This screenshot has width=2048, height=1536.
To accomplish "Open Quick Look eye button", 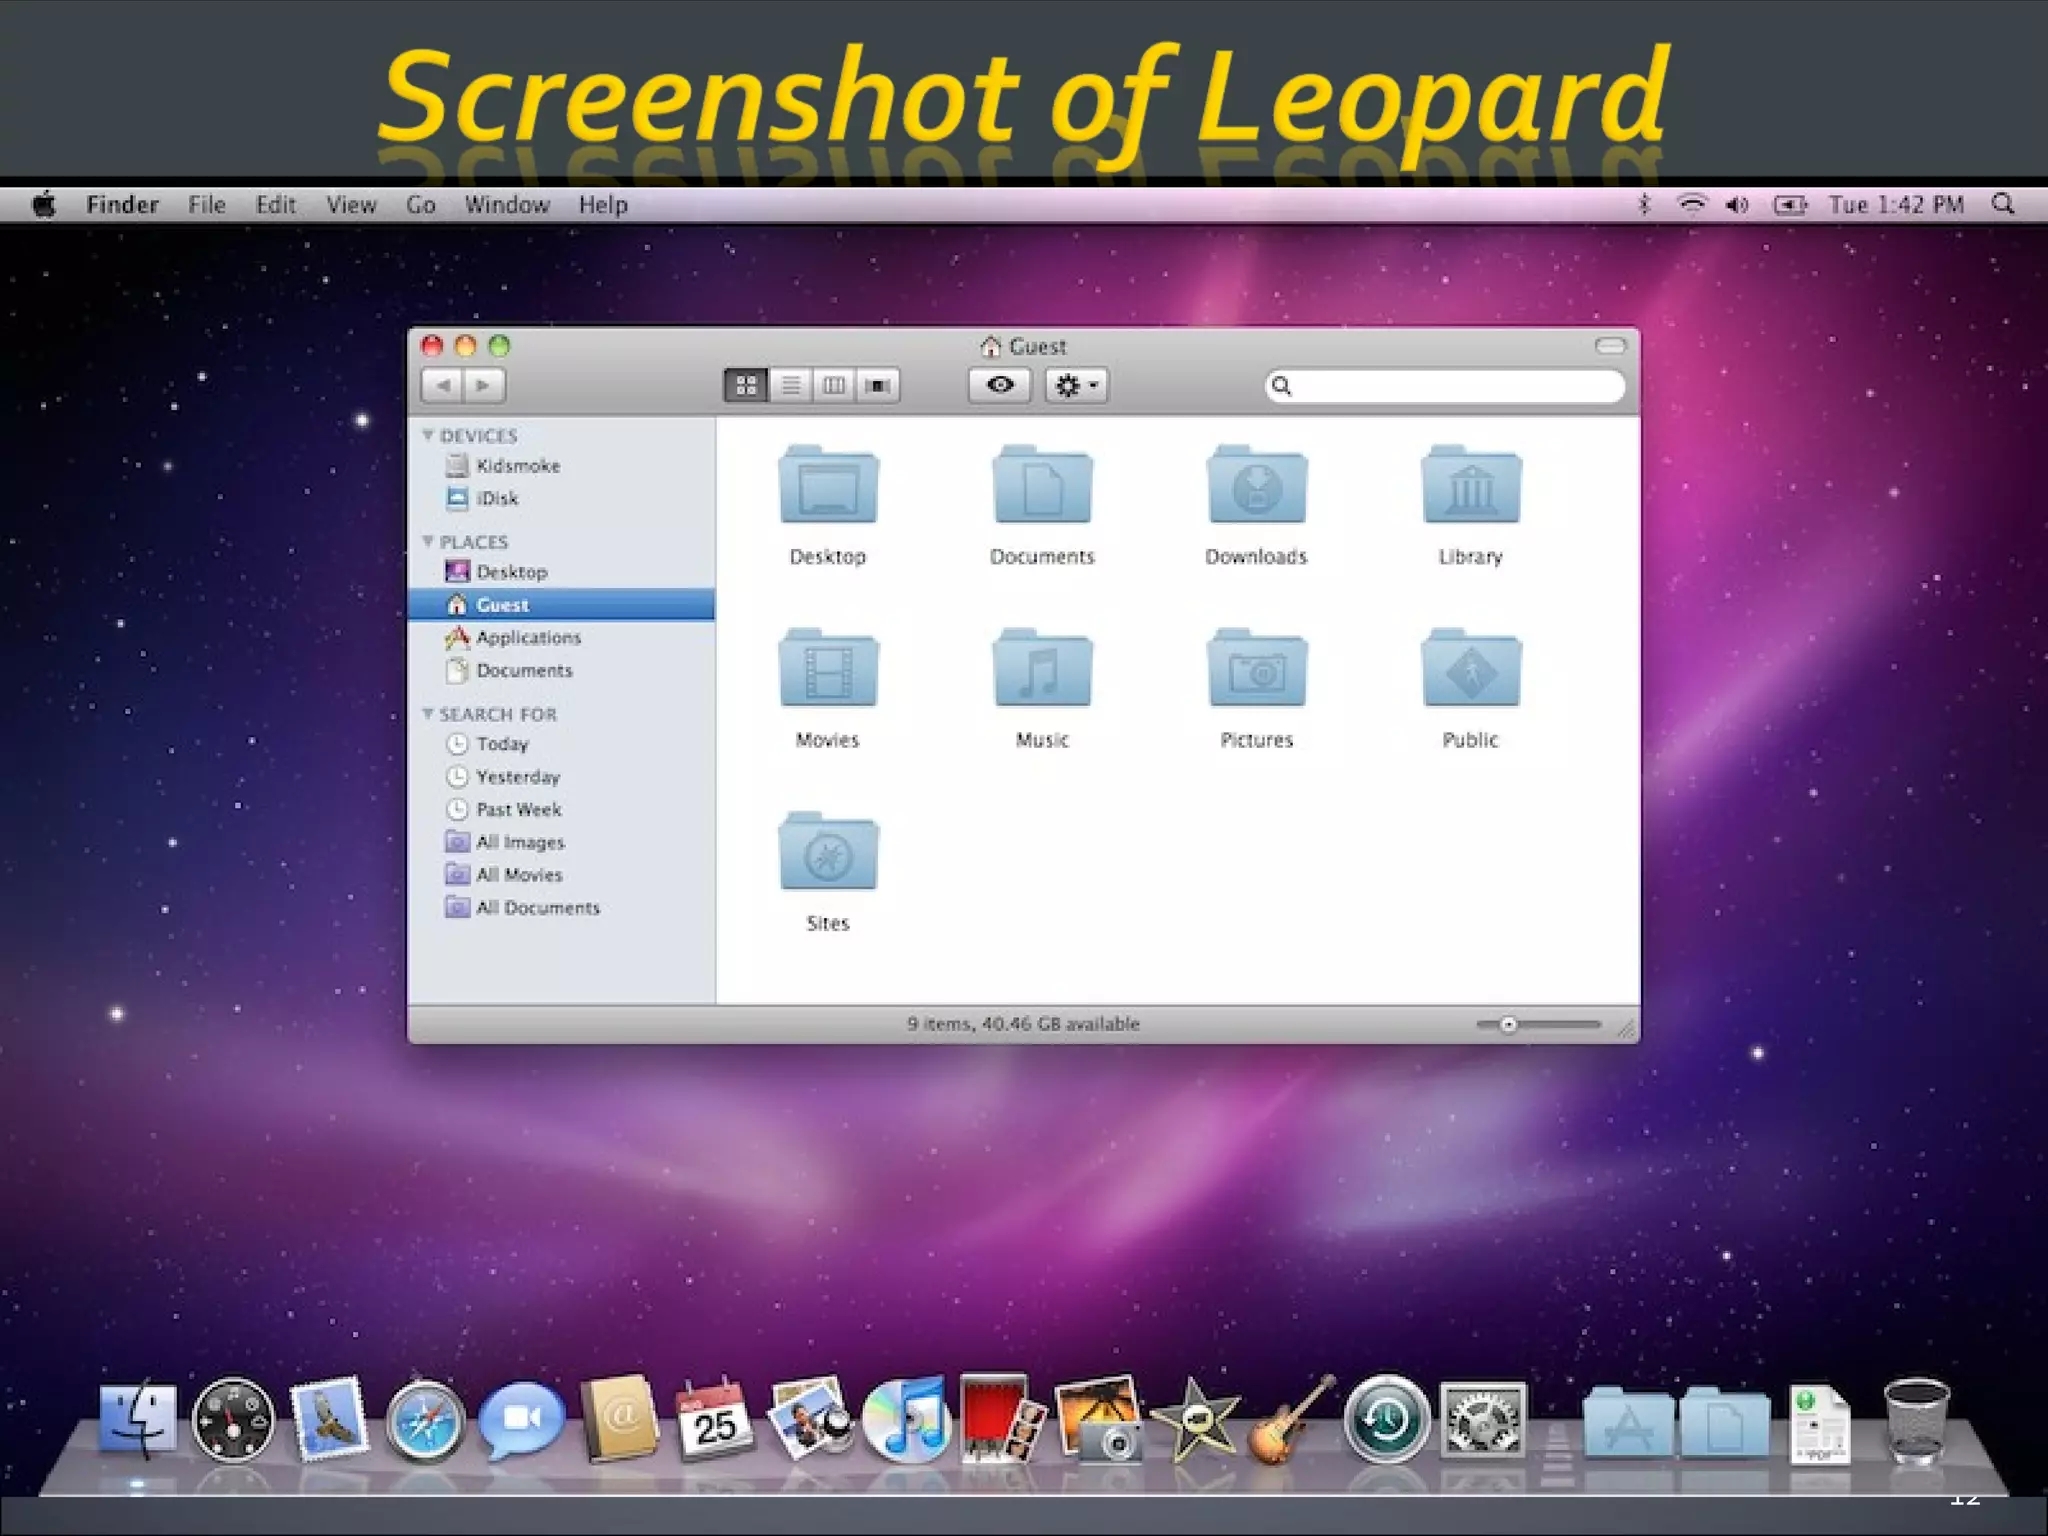I will point(999,385).
